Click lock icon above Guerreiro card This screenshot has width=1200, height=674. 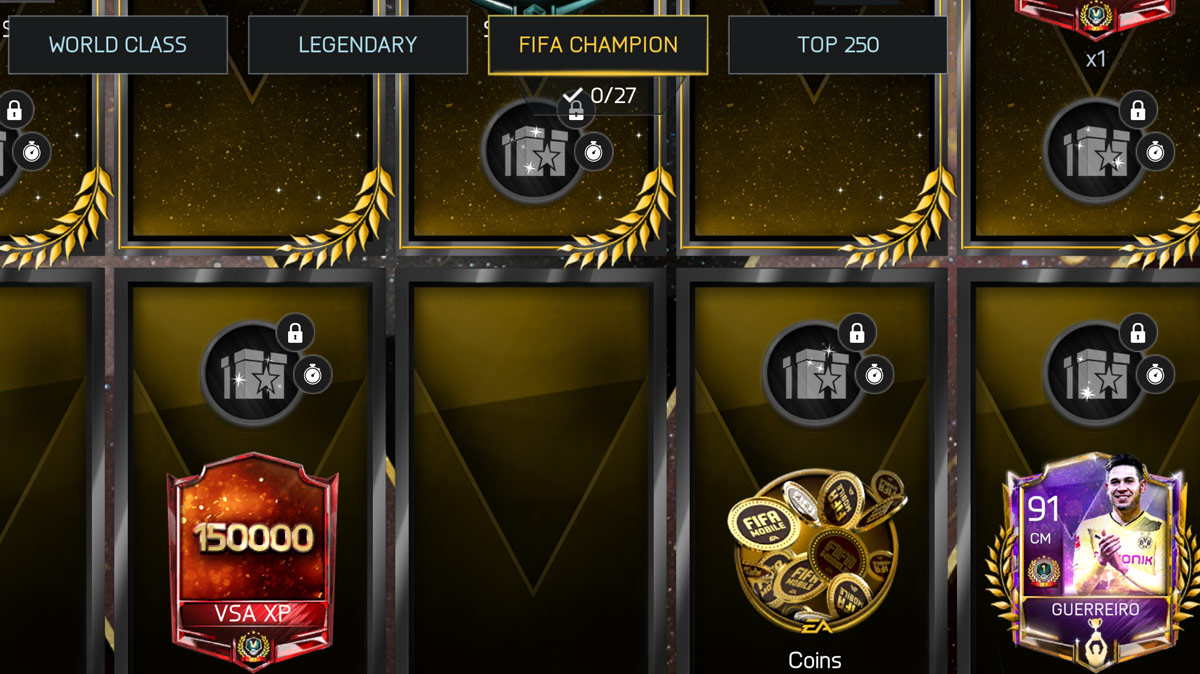click(1137, 333)
